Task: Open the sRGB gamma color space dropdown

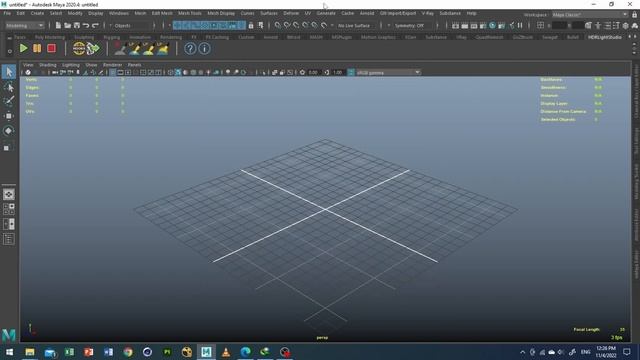Action: pos(388,73)
